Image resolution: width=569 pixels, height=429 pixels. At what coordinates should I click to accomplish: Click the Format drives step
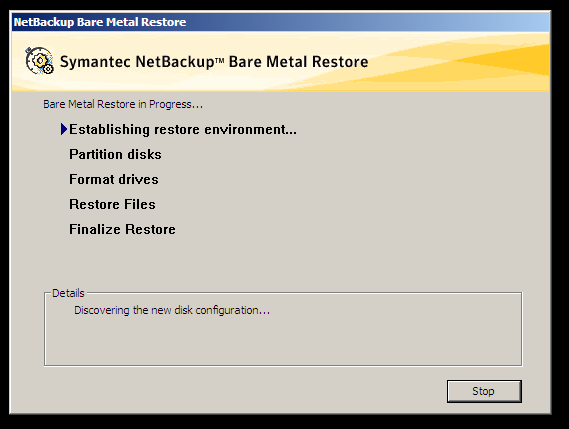pyautogui.click(x=114, y=179)
